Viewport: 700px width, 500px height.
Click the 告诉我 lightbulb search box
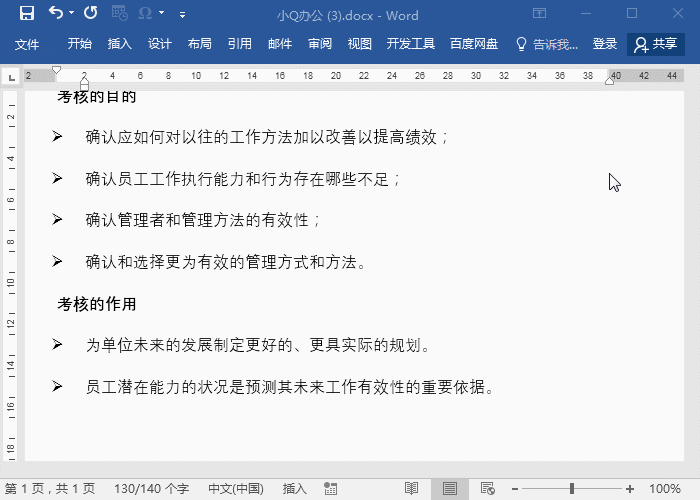click(547, 44)
